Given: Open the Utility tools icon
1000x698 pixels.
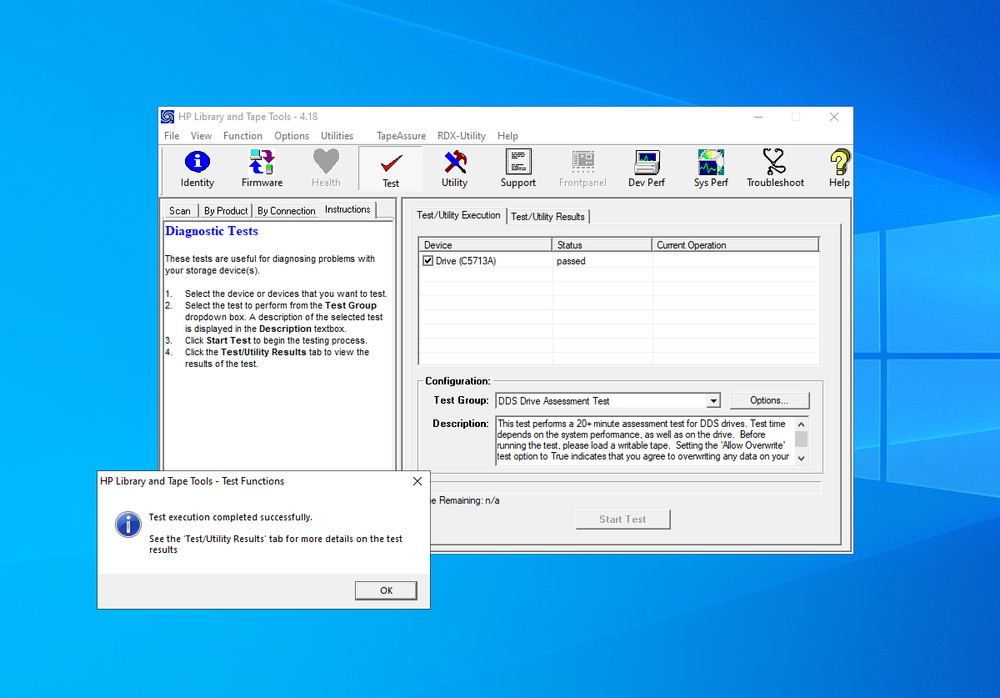Looking at the screenshot, I should pos(455,169).
